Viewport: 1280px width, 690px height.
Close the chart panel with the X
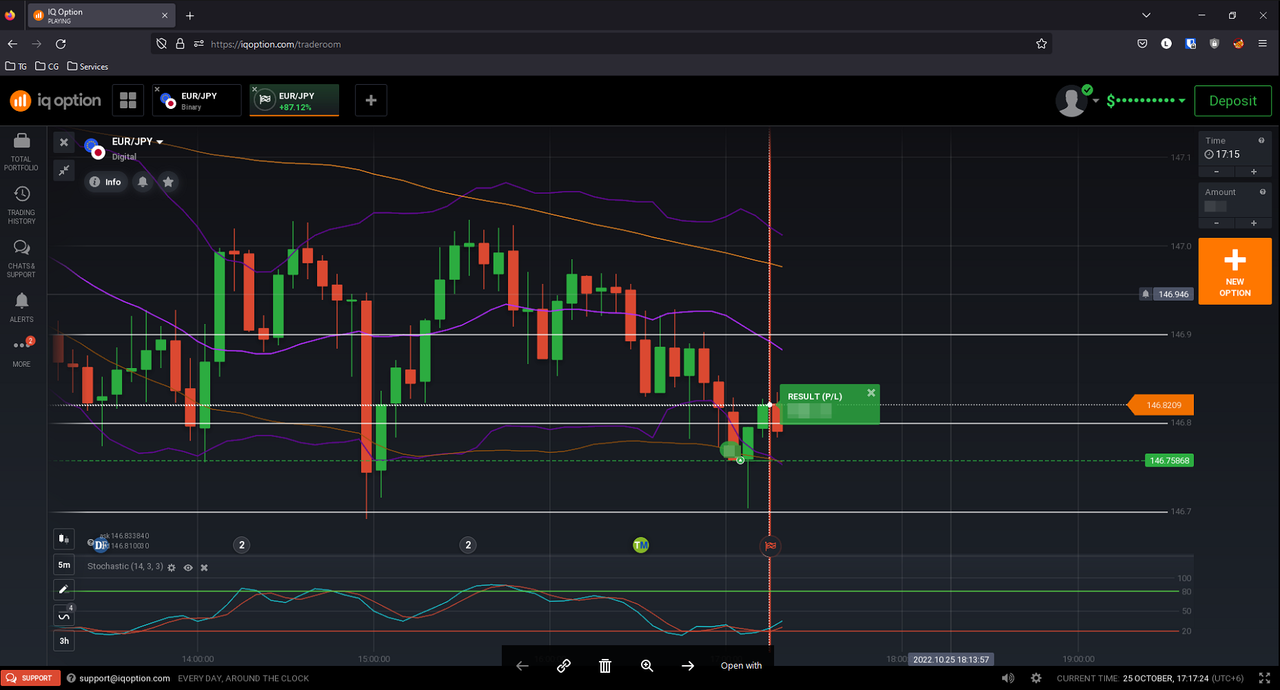tap(64, 143)
